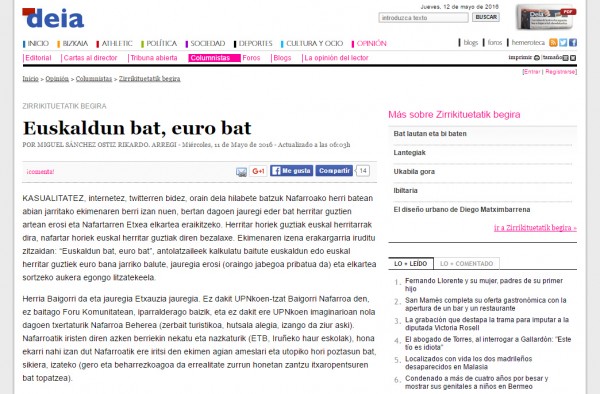600x394 pixels.
Task: Click the Facebook Me gusta button
Action: point(292,171)
